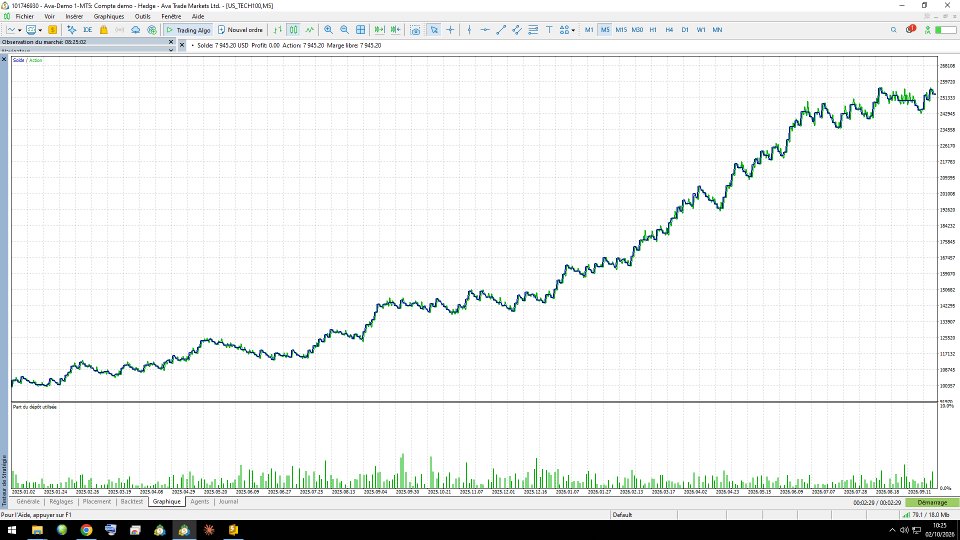
Task: Switch to MN timeframe
Action: pos(717,29)
